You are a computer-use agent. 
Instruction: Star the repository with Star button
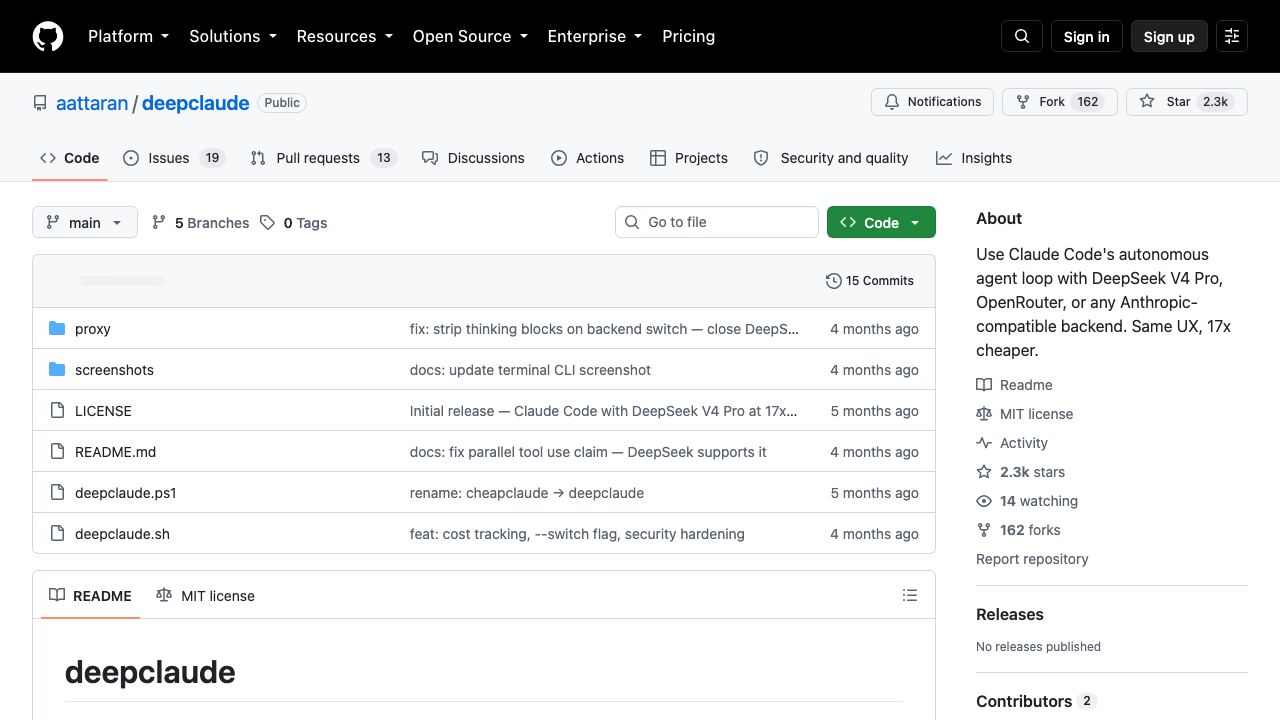point(1187,102)
